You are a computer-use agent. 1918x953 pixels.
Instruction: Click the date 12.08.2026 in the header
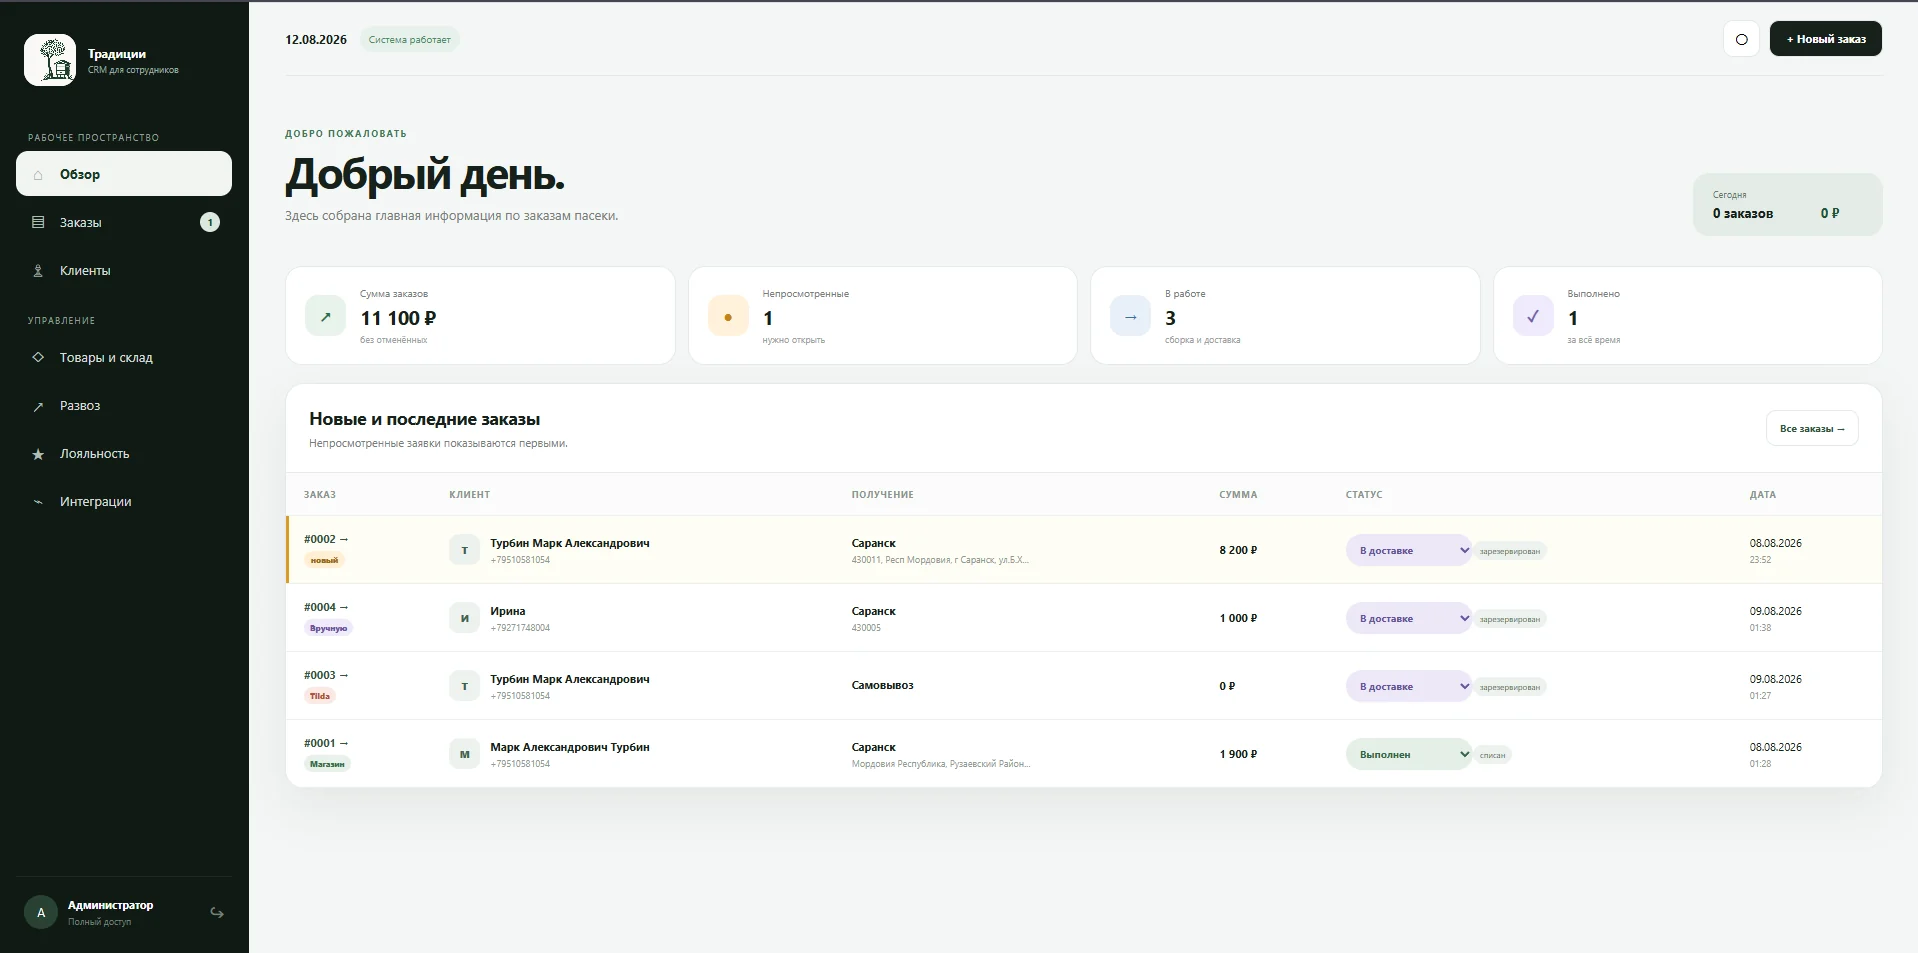316,40
